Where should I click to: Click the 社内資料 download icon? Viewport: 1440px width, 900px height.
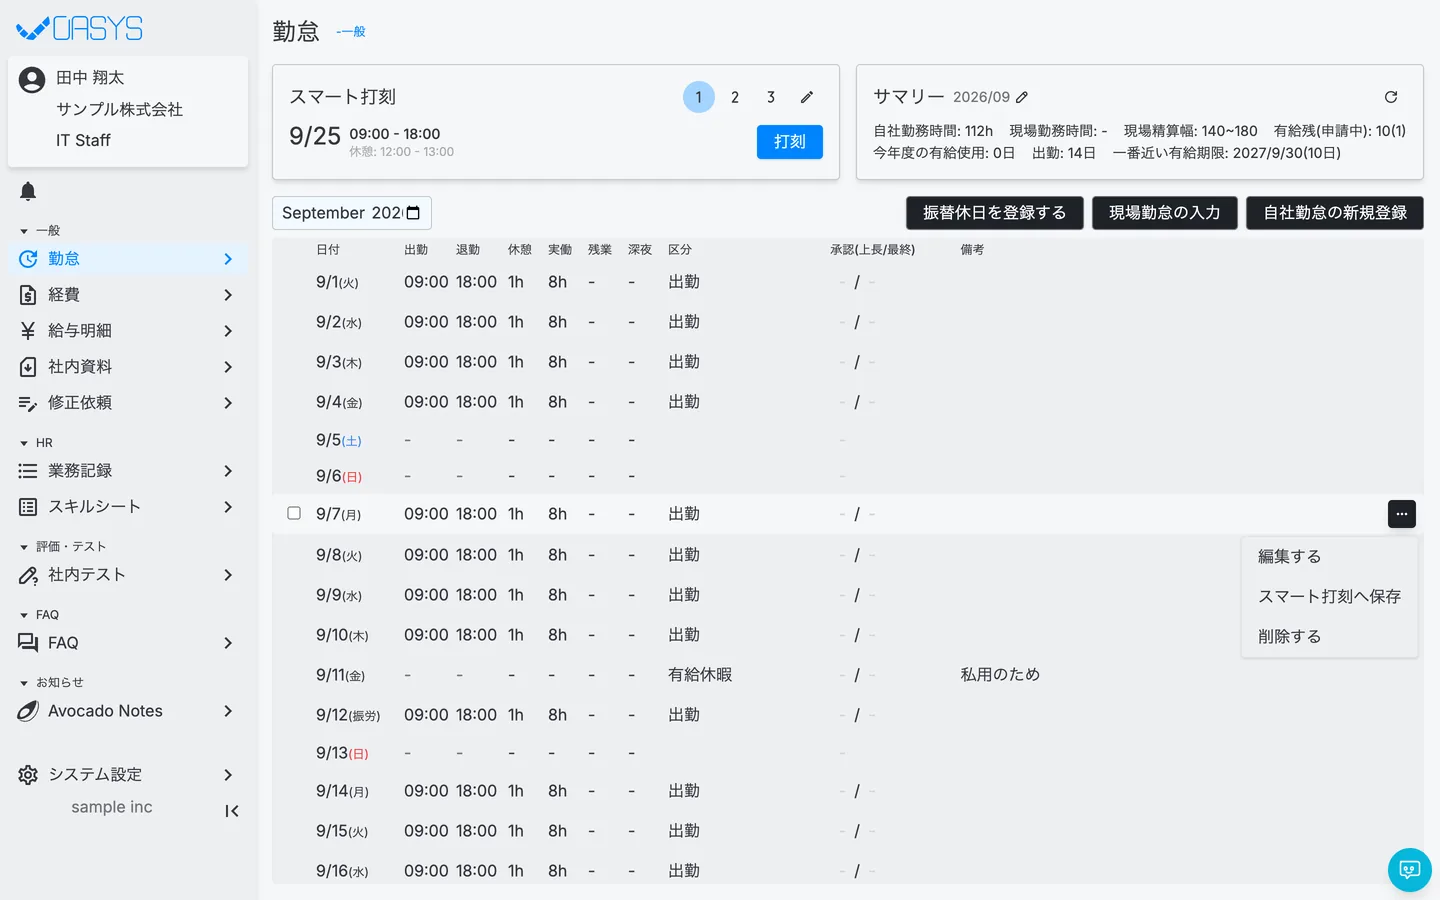tap(28, 367)
